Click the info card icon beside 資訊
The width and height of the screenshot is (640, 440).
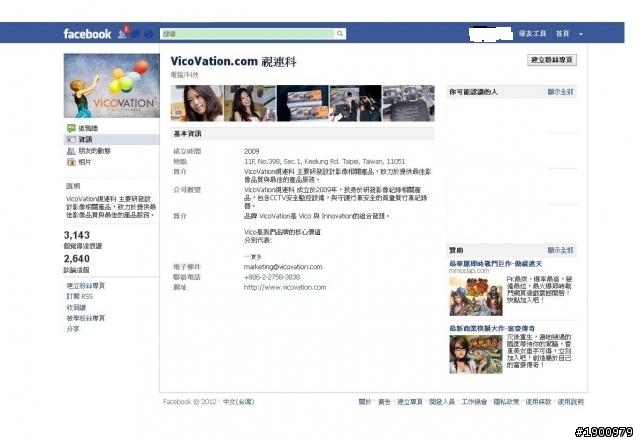pyautogui.click(x=71, y=140)
